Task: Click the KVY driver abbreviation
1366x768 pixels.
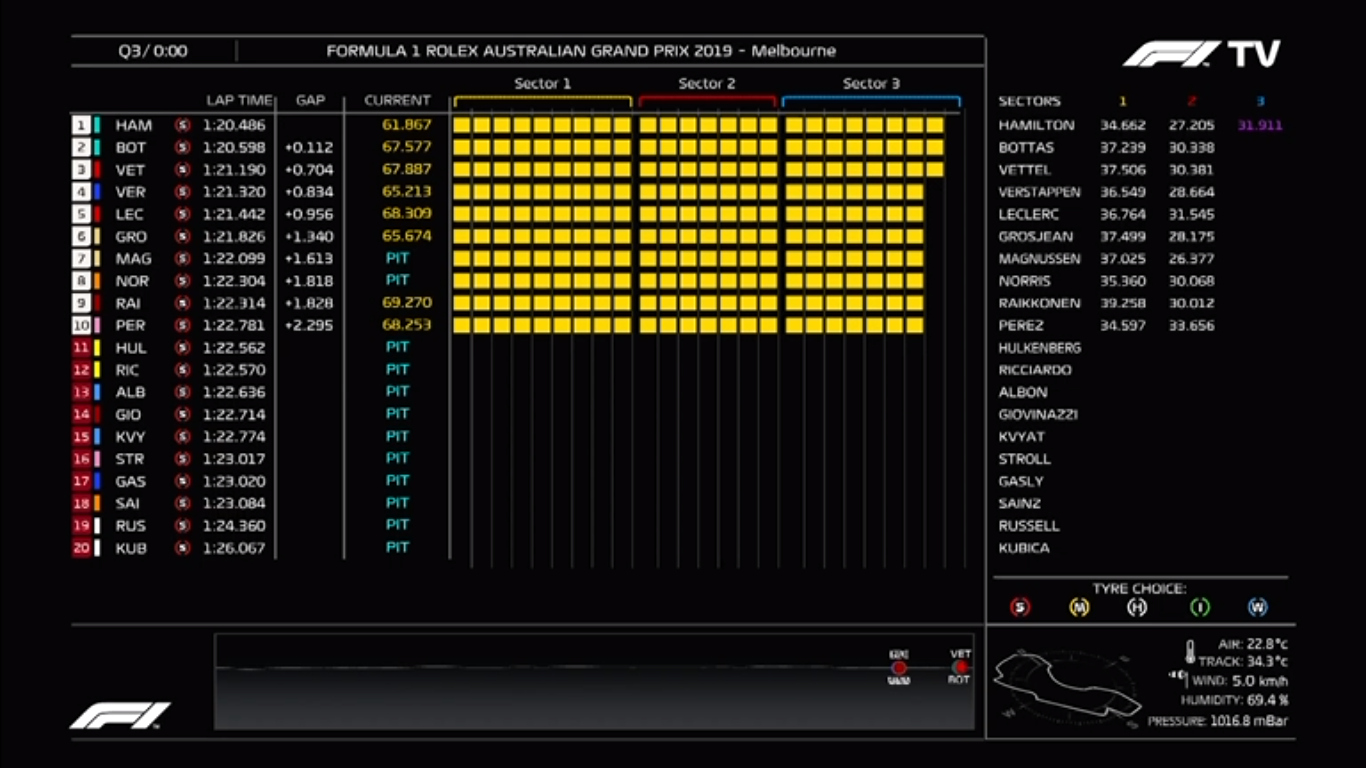Action: pyautogui.click(x=130, y=436)
